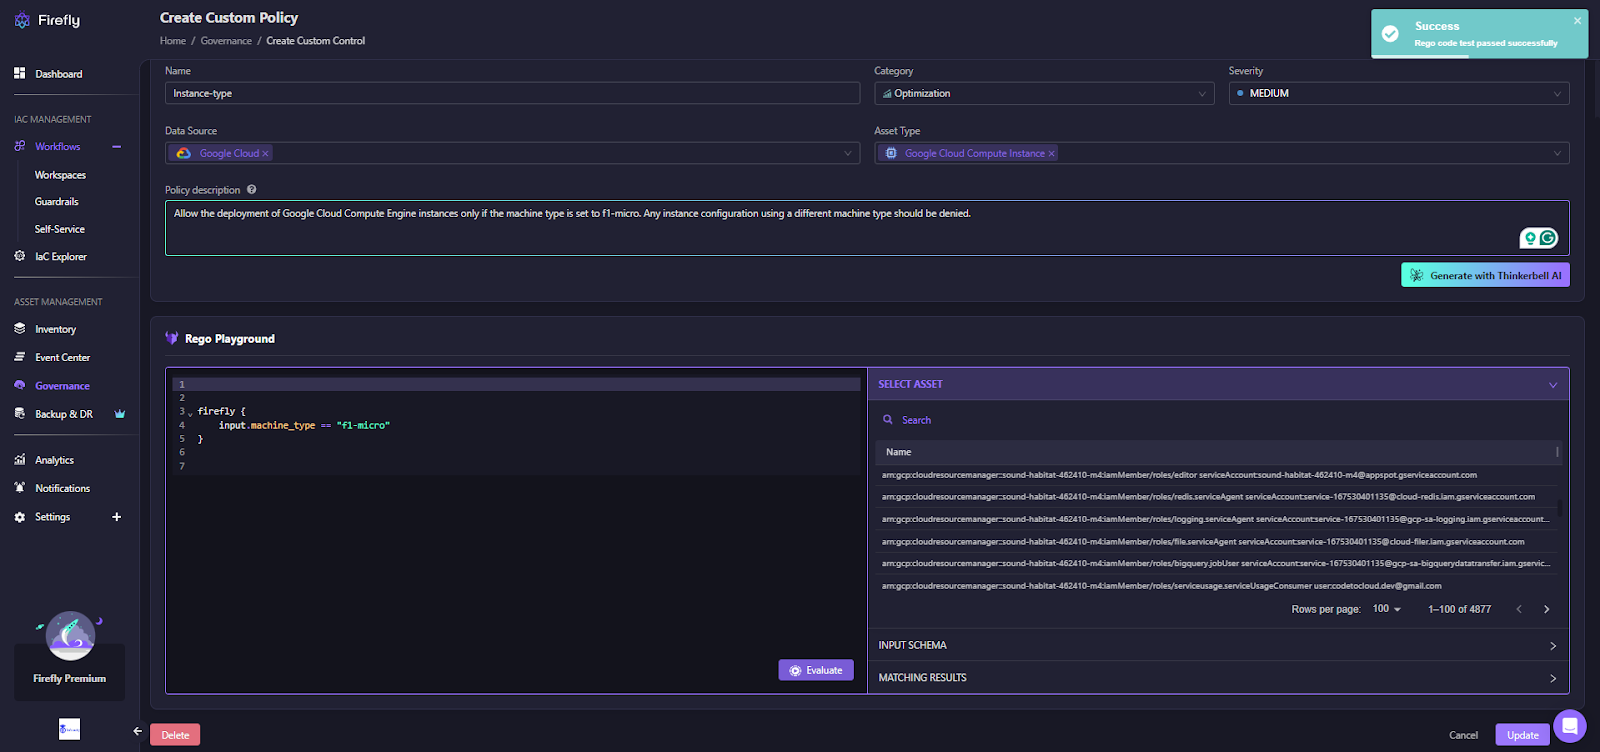Remove Google Cloud Compute Instance asset tag
Image resolution: width=1600 pixels, height=752 pixels.
1051,153
